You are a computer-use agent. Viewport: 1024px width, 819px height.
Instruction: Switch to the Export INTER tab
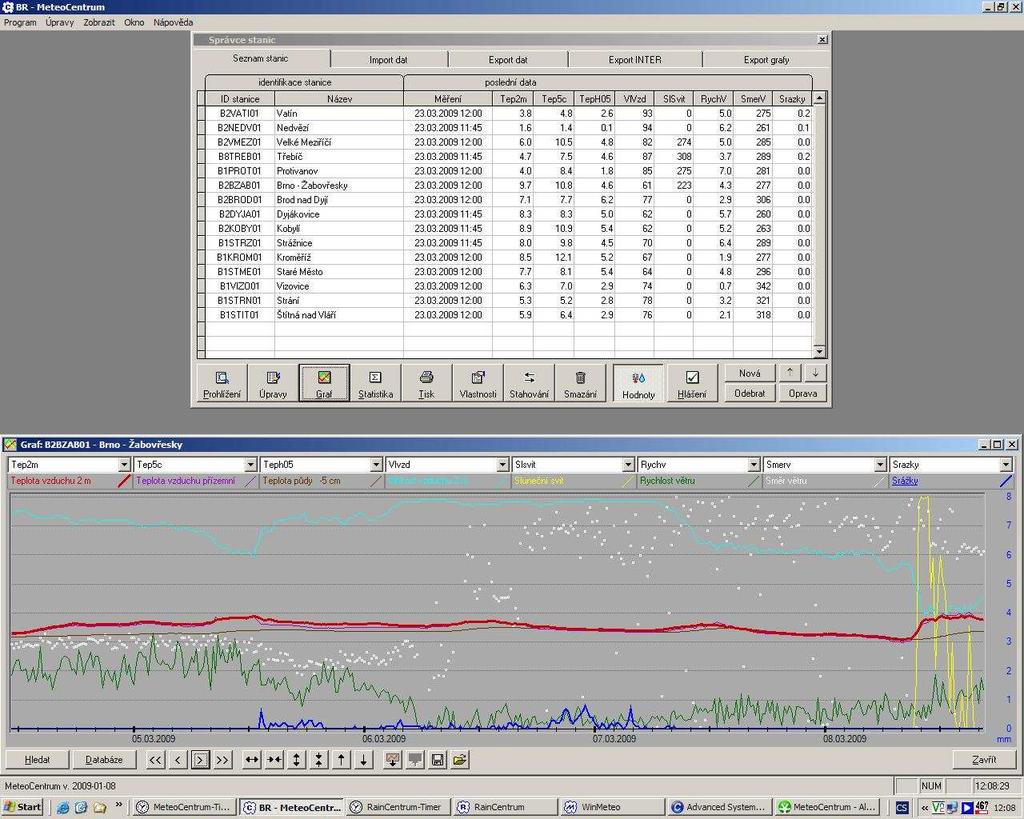click(635, 59)
